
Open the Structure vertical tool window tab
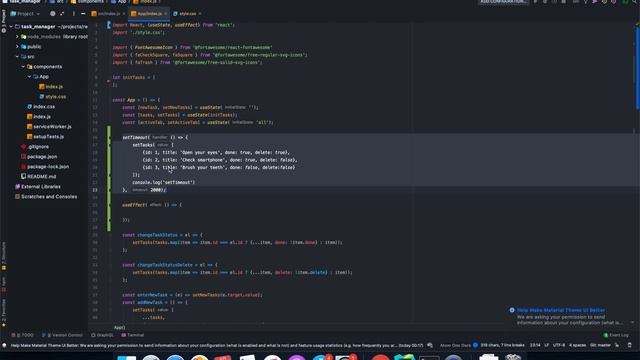click(x=4, y=256)
